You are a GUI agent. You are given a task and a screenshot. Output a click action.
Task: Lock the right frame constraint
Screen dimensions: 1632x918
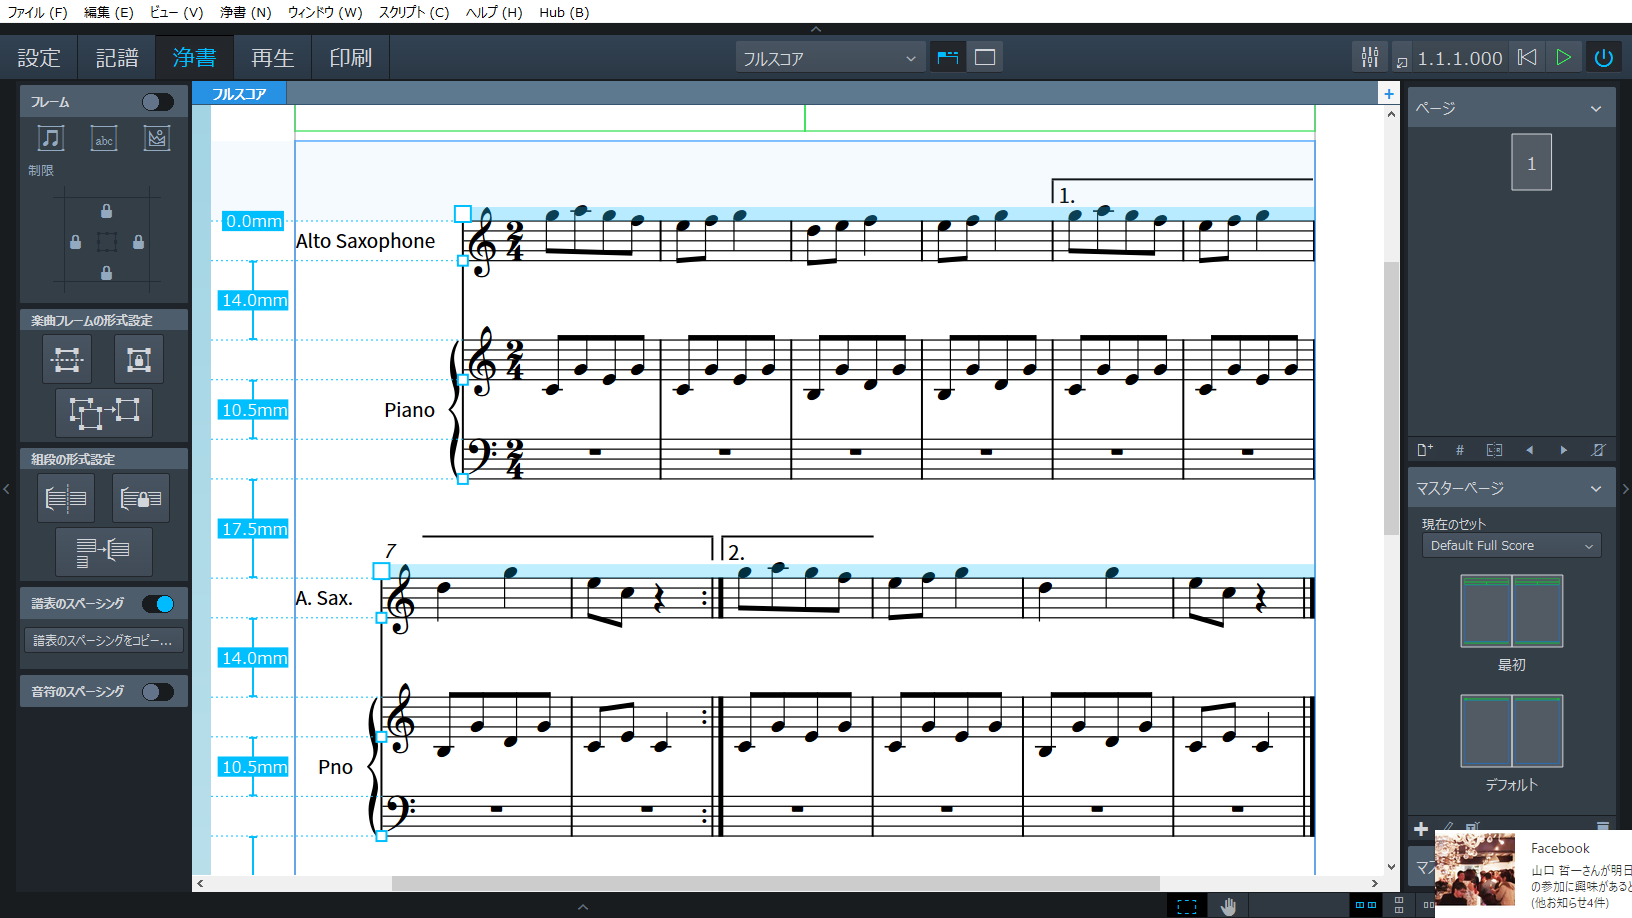[x=138, y=242]
